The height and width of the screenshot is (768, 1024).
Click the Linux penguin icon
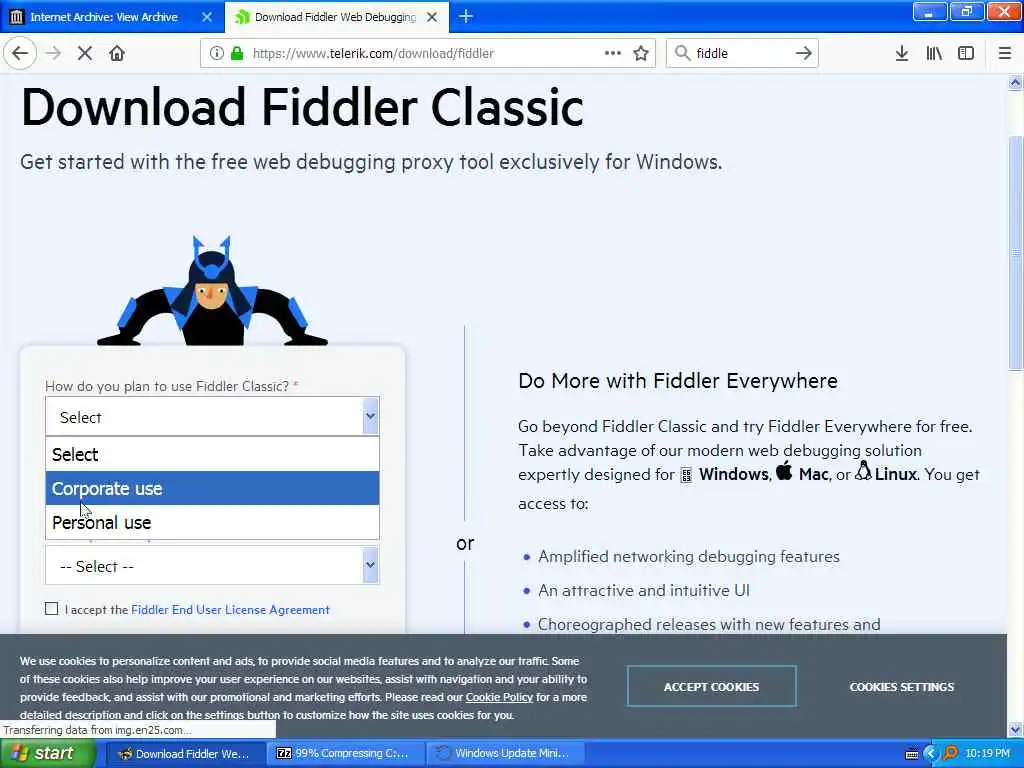[x=863, y=470]
